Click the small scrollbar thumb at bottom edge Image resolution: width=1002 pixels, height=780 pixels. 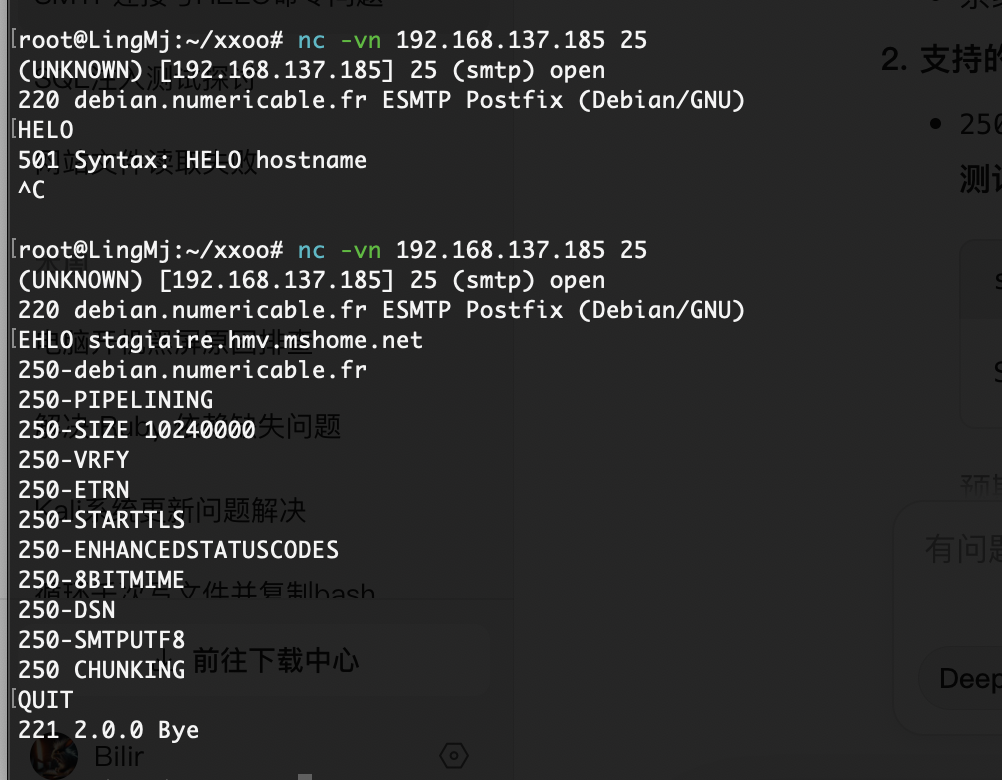pyautogui.click(x=305, y=777)
